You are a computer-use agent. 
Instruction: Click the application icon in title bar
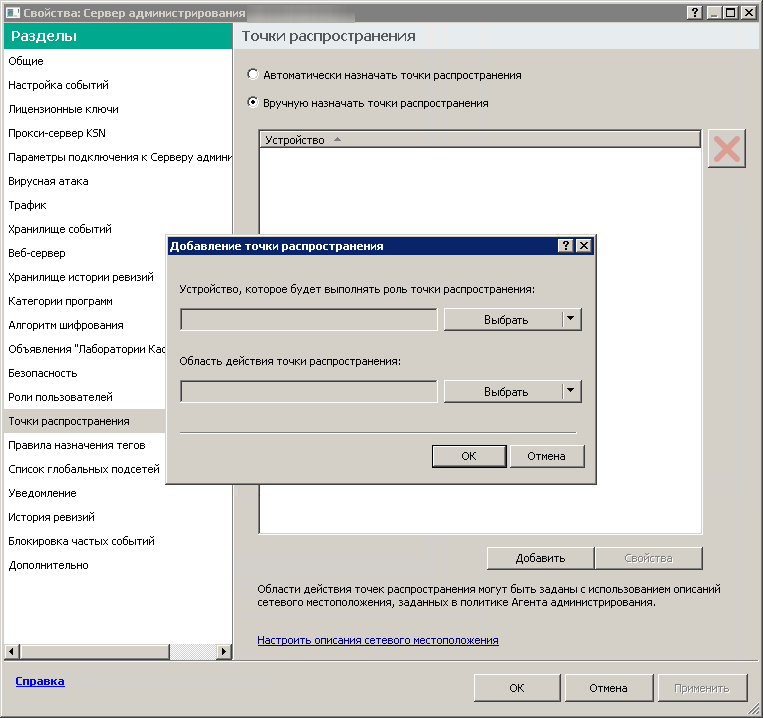(13, 13)
